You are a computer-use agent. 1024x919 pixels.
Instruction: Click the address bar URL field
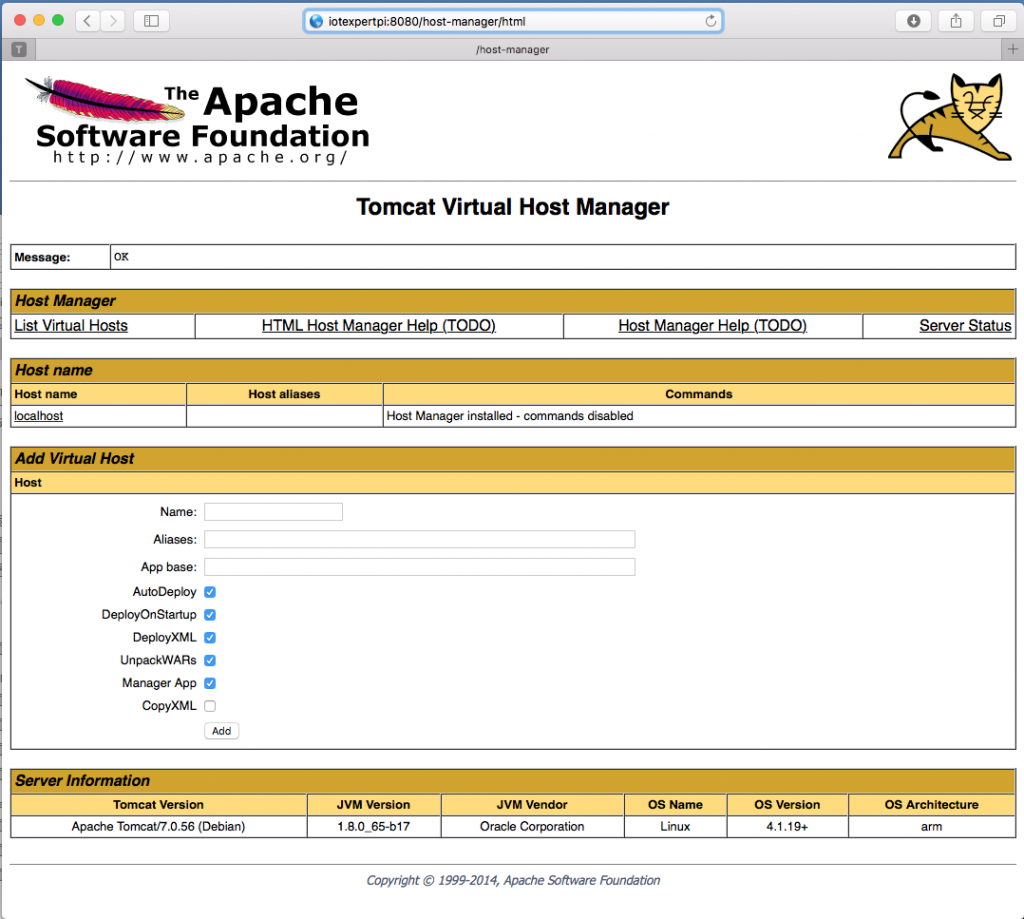point(513,21)
